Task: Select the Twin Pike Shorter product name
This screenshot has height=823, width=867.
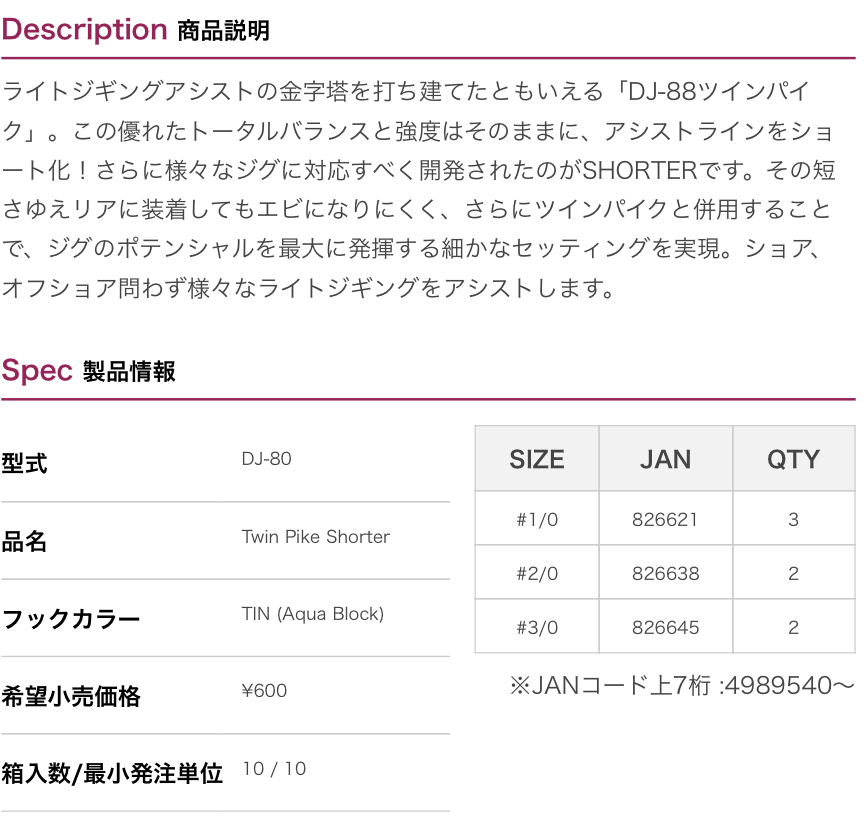Action: pyautogui.click(x=315, y=537)
